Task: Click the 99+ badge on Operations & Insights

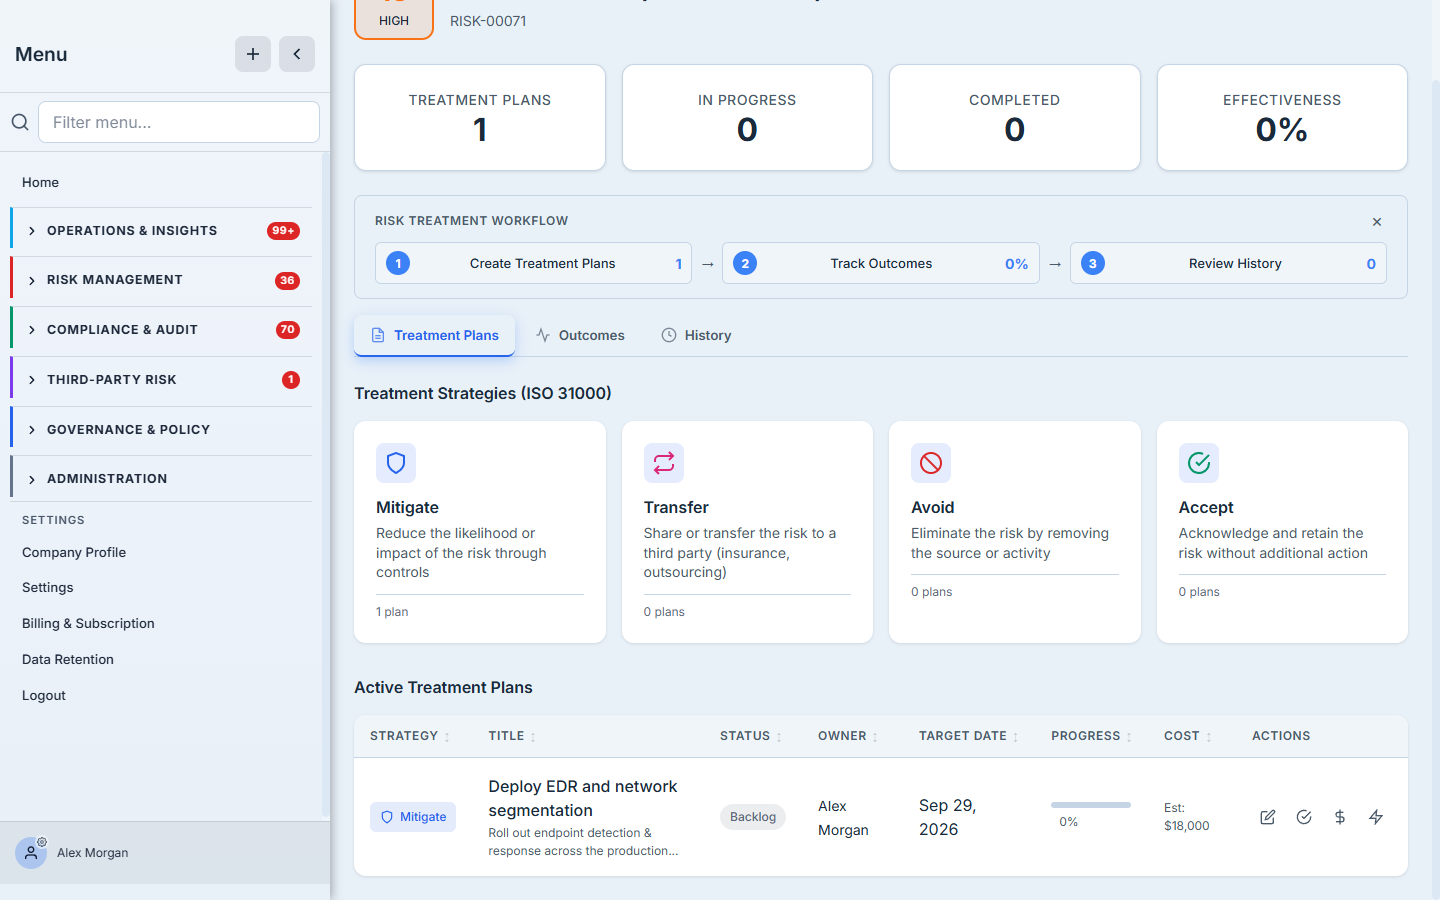Action: [284, 231]
